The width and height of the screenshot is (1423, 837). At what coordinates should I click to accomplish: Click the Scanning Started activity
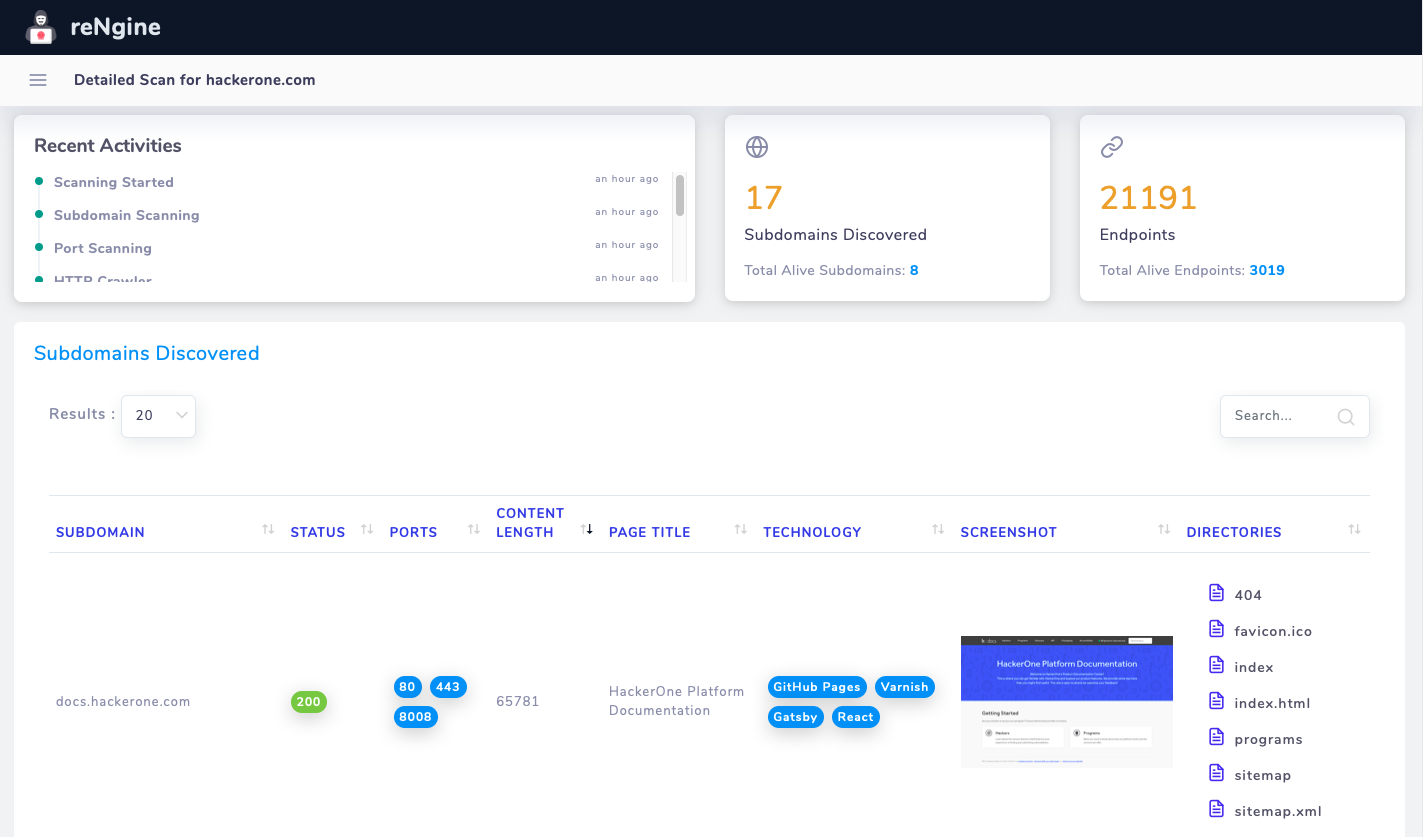tap(114, 183)
